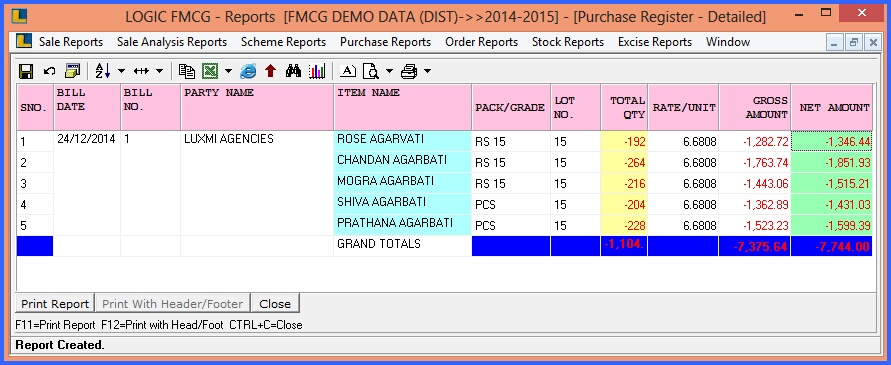The width and height of the screenshot is (891, 365).
Task: Click grand total net amount -7,744.00
Action: click(x=831, y=246)
